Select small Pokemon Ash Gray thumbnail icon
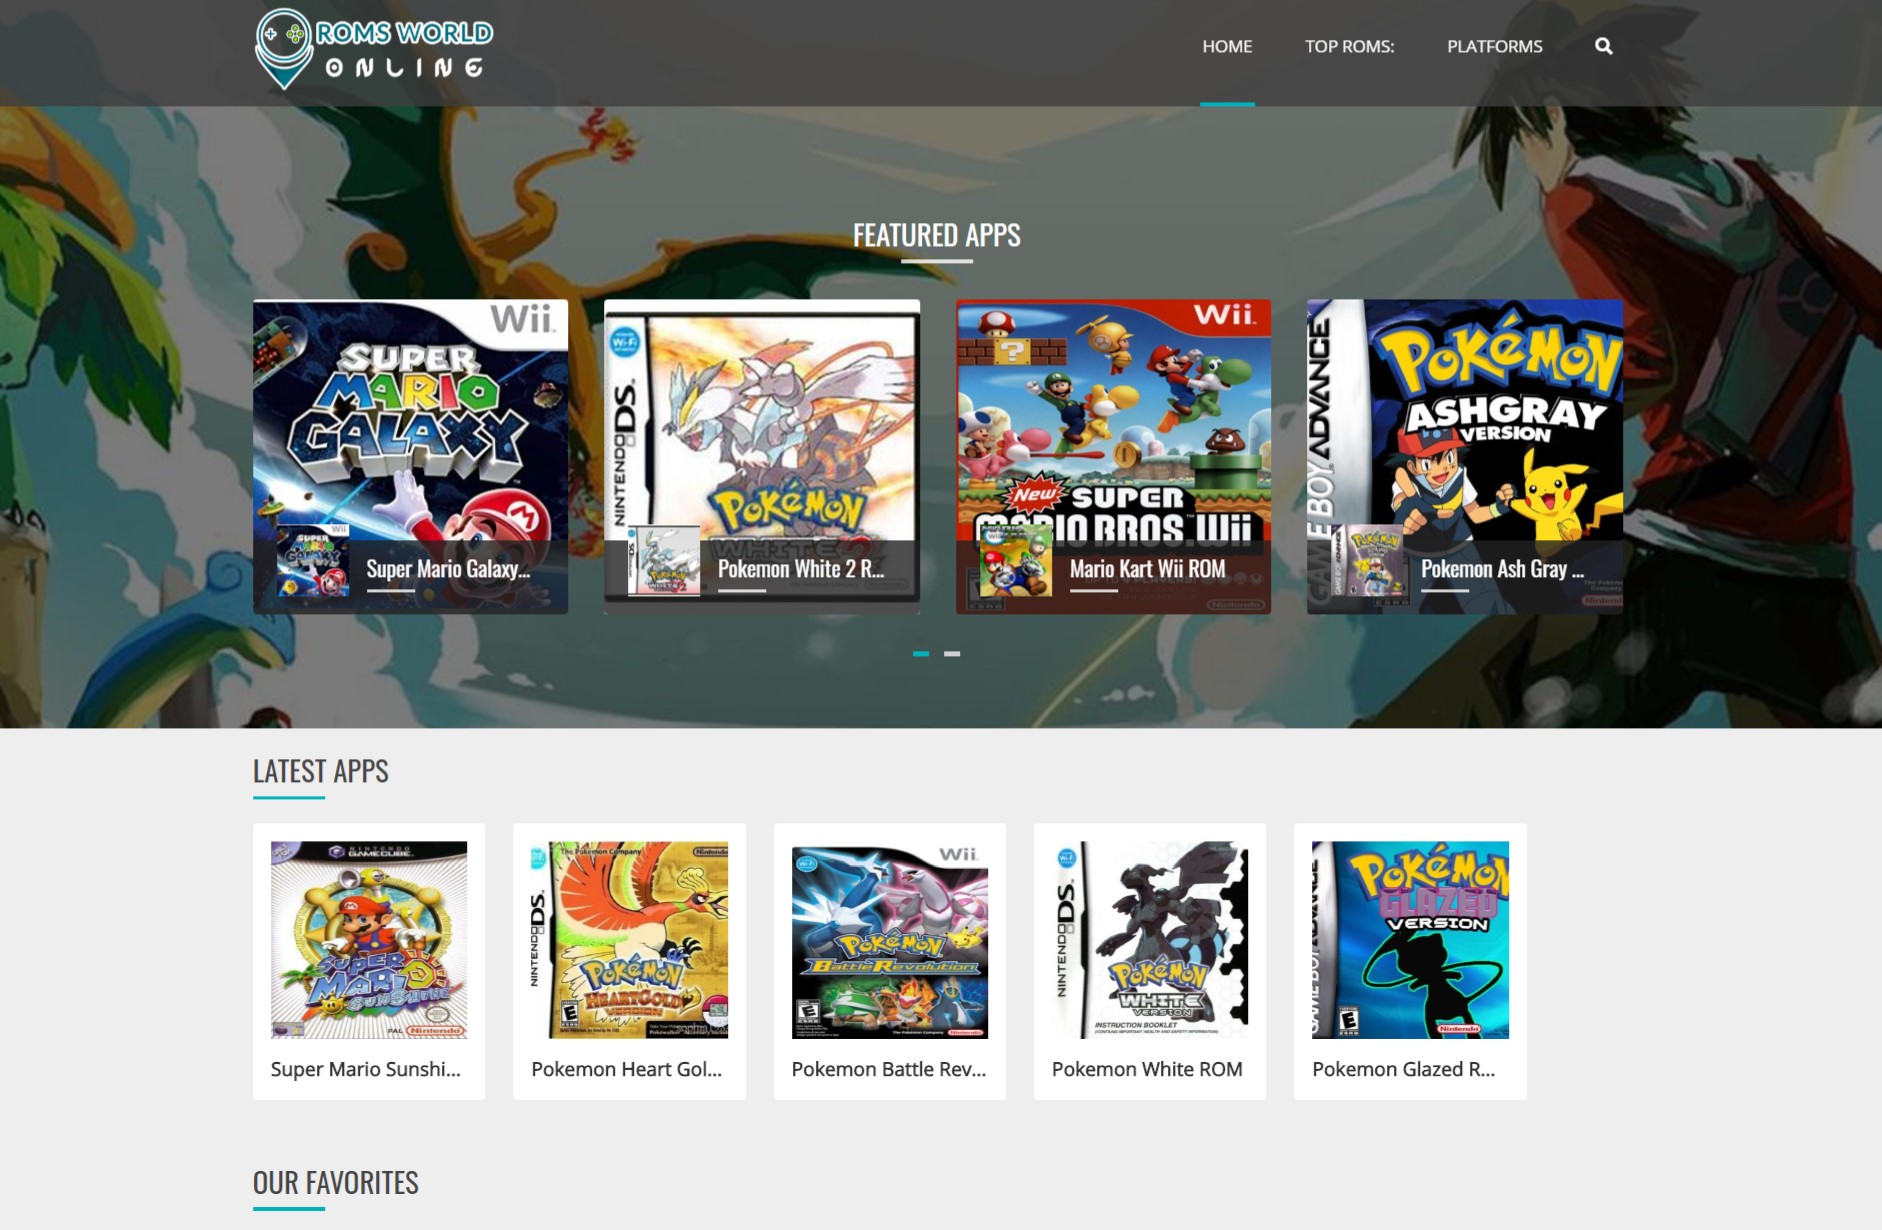The height and width of the screenshot is (1230, 1882). [x=1367, y=560]
